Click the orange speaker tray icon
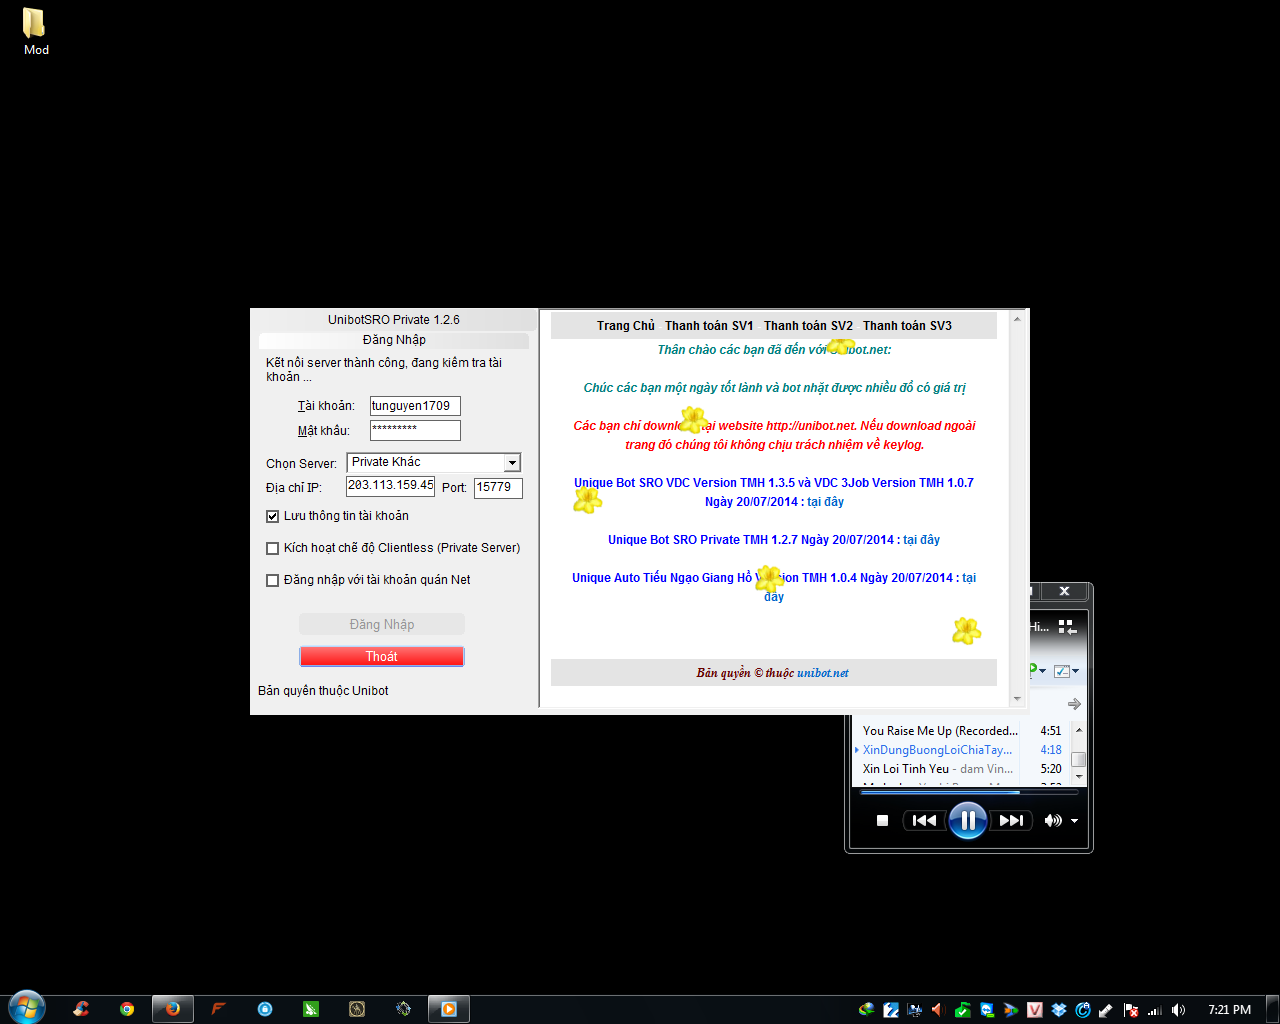This screenshot has width=1280, height=1024. point(938,1010)
